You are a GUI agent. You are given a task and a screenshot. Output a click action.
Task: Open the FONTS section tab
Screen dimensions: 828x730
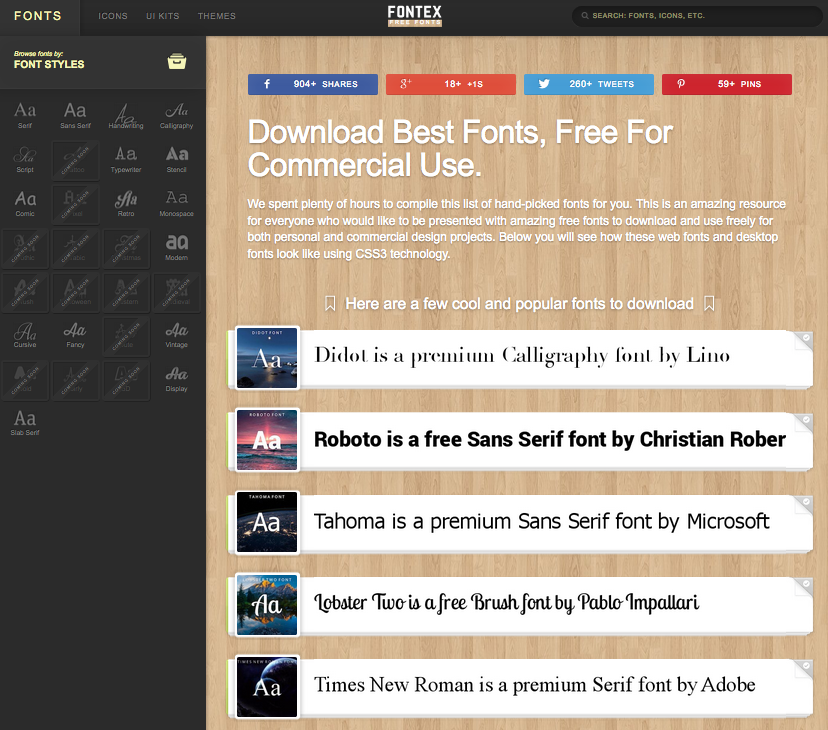pyautogui.click(x=38, y=16)
